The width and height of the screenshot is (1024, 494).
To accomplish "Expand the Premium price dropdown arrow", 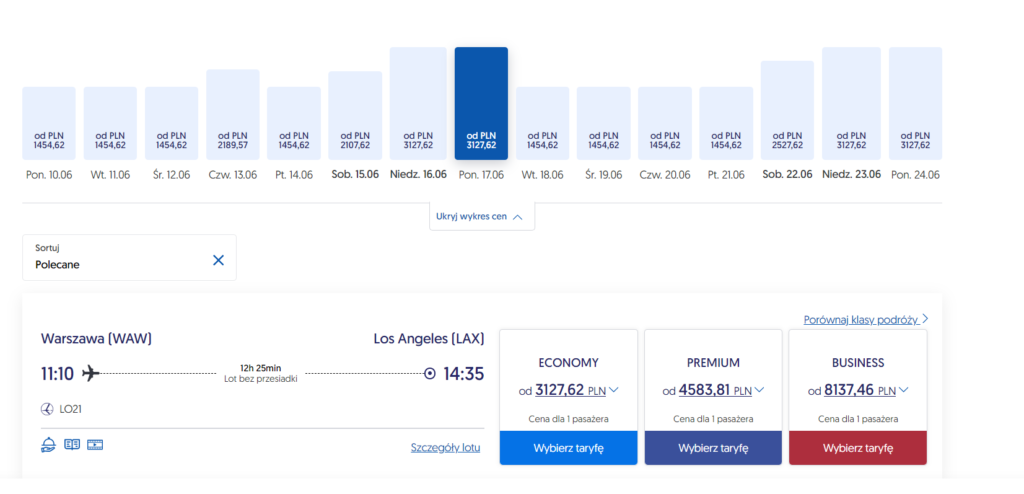I will pyautogui.click(x=760, y=390).
